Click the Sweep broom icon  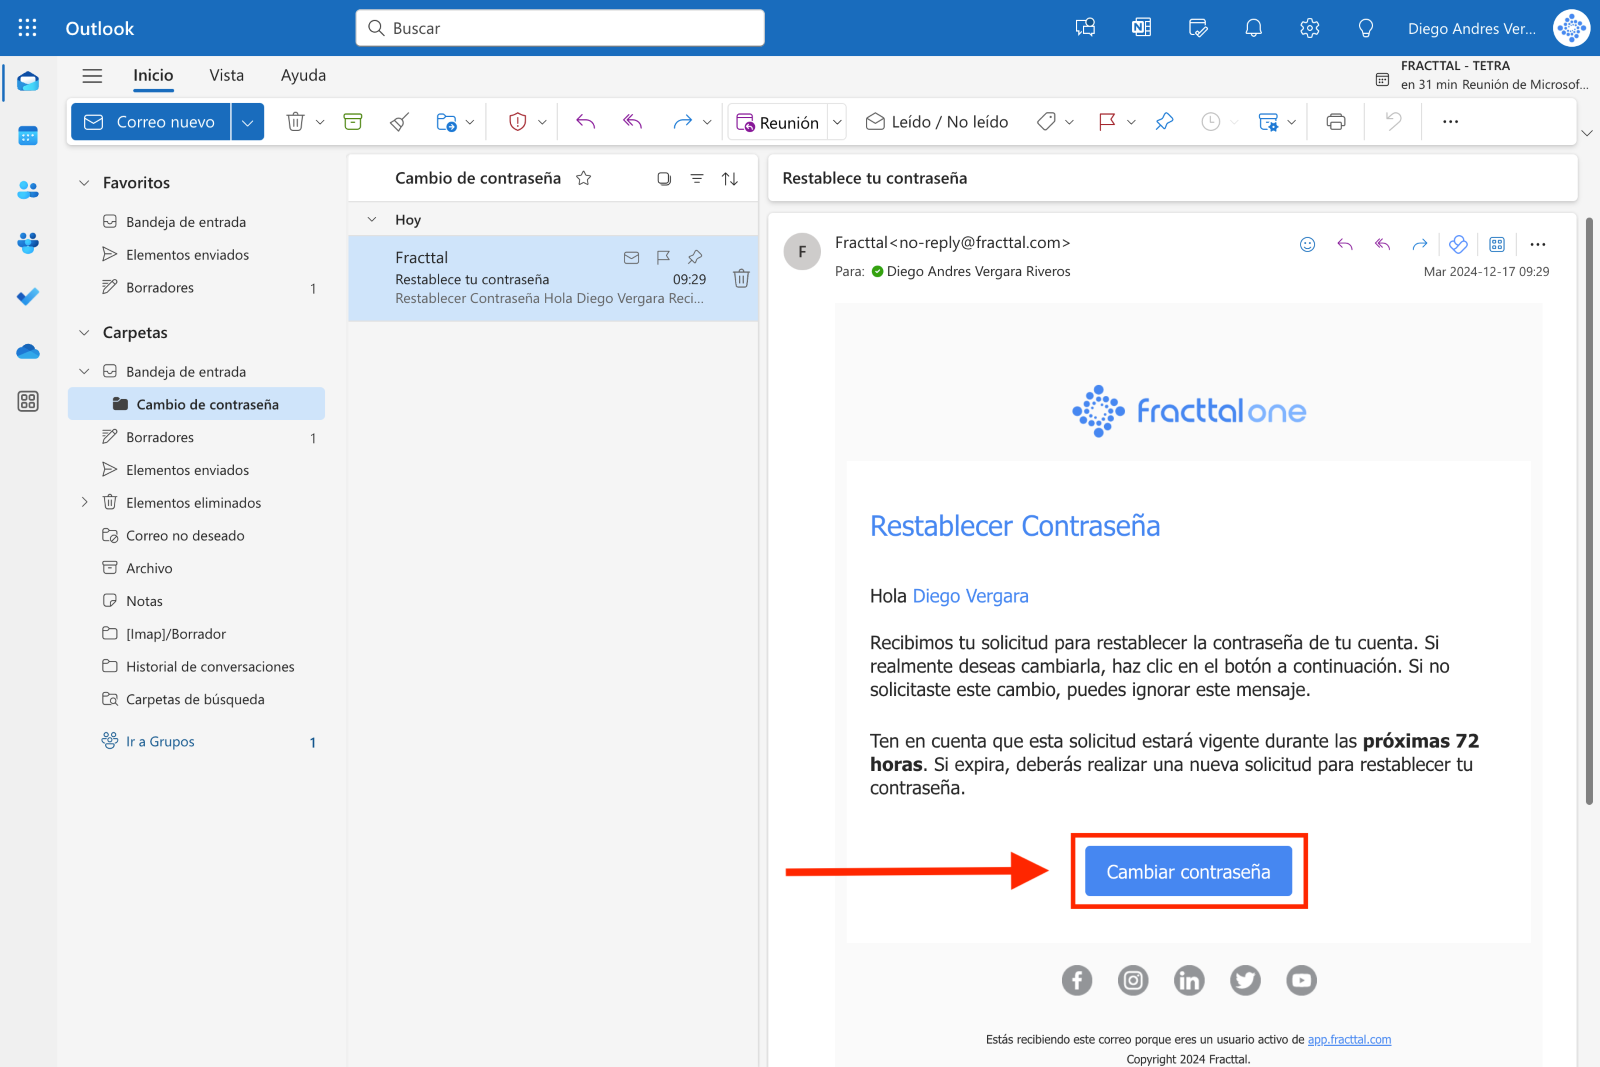coord(399,122)
